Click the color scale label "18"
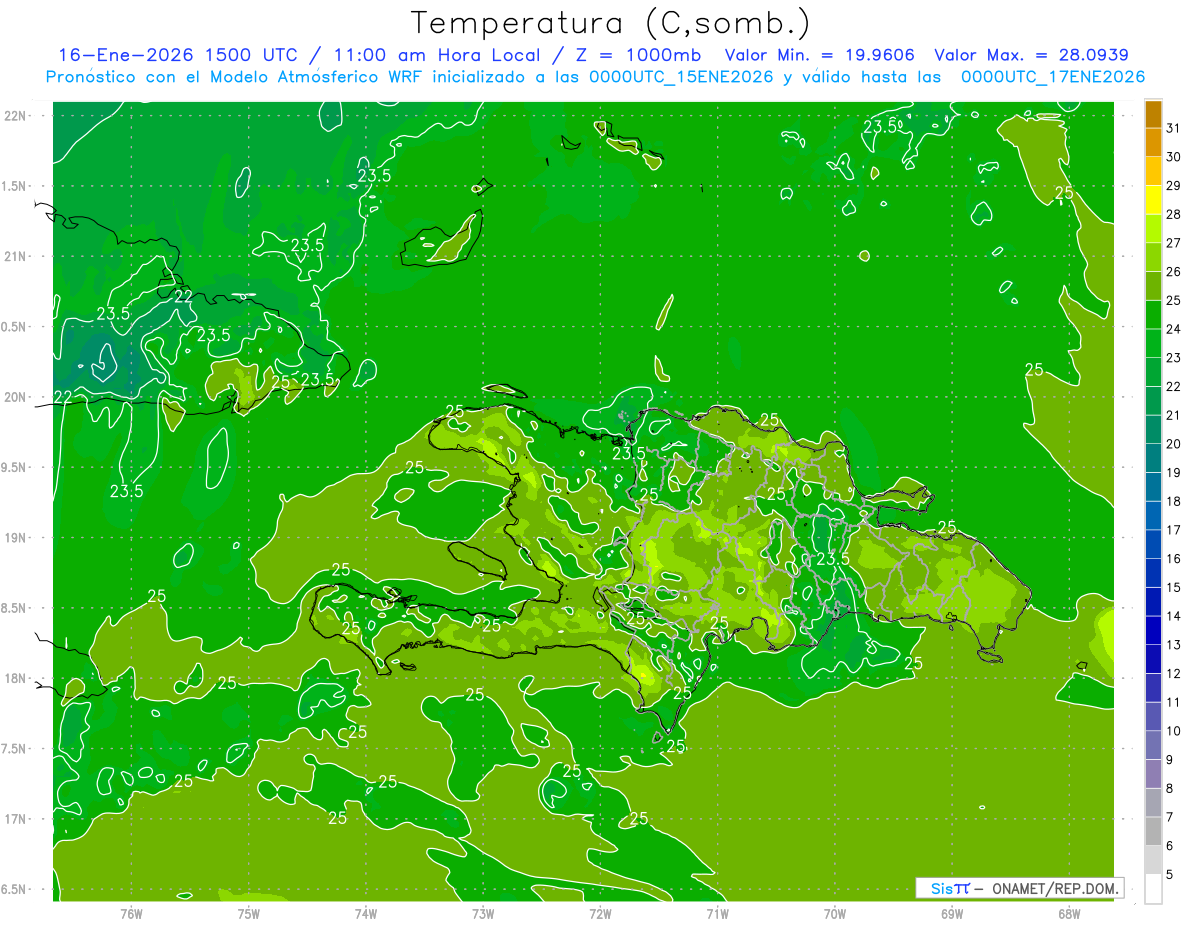 point(1173,501)
